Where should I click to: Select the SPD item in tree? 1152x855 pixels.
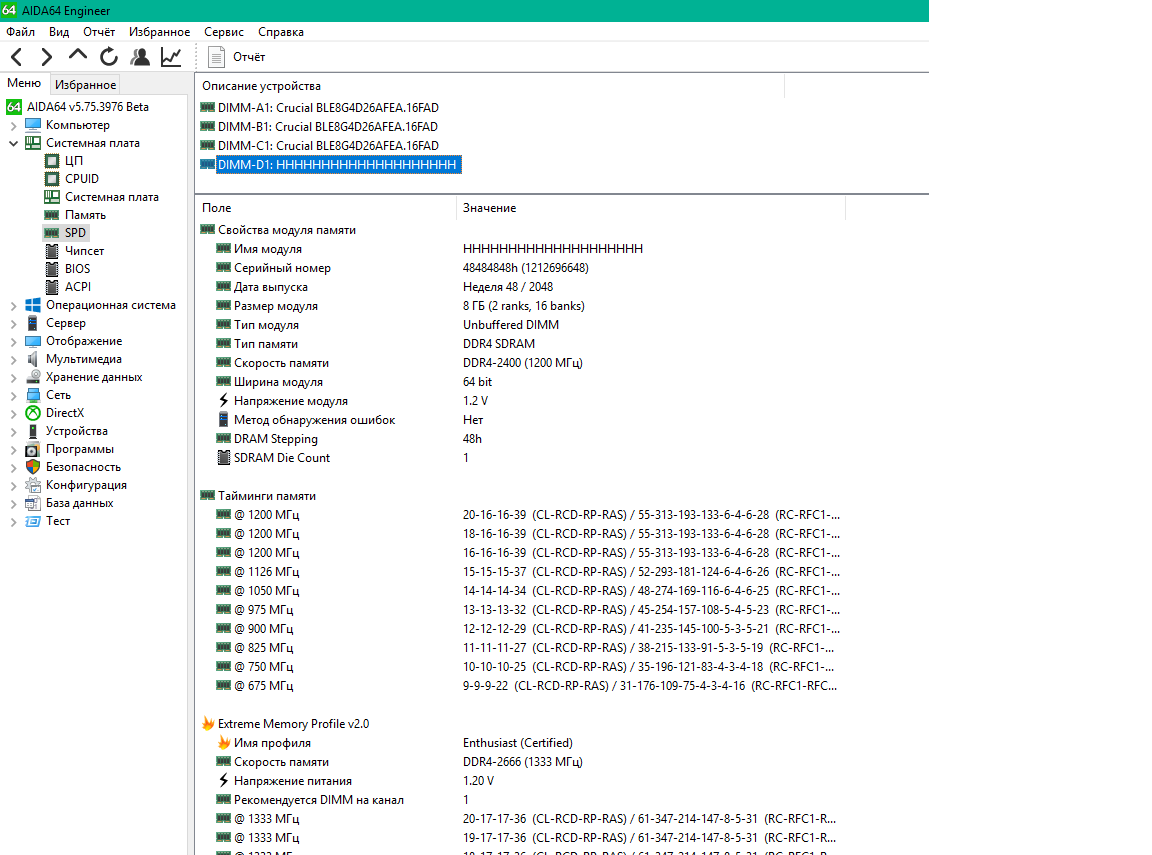[75, 233]
